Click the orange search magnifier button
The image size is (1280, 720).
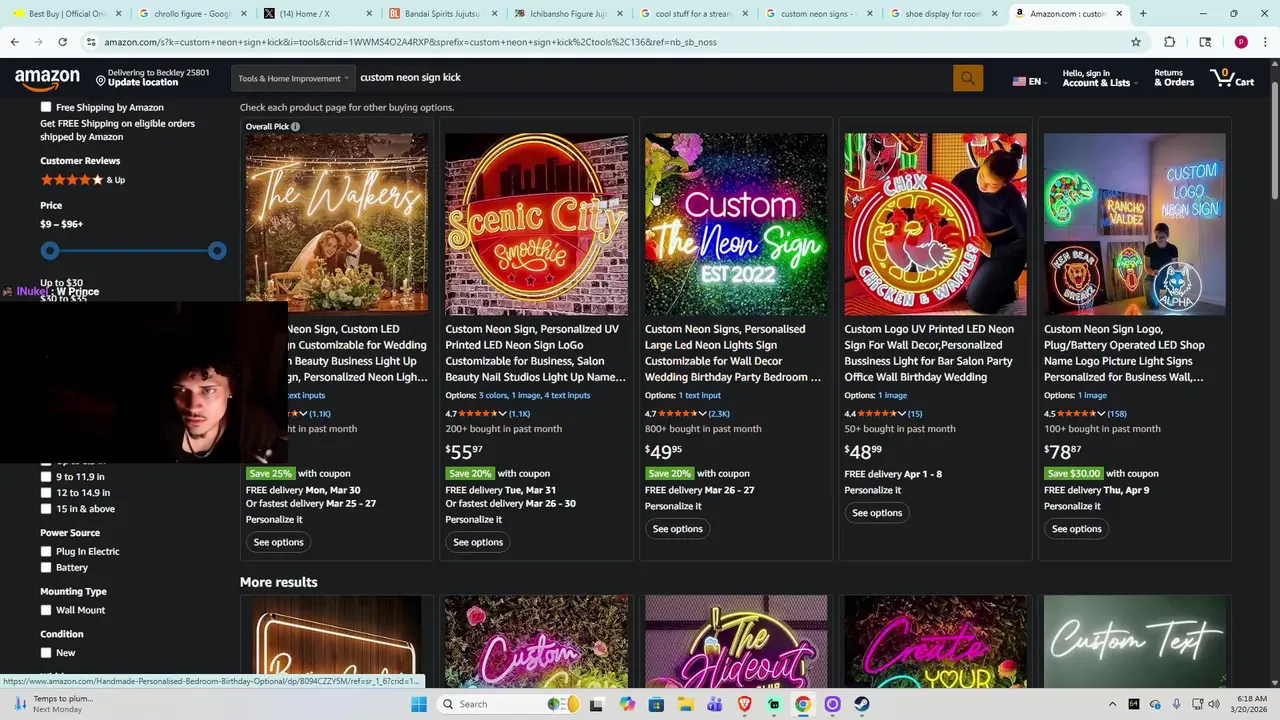pos(967,78)
